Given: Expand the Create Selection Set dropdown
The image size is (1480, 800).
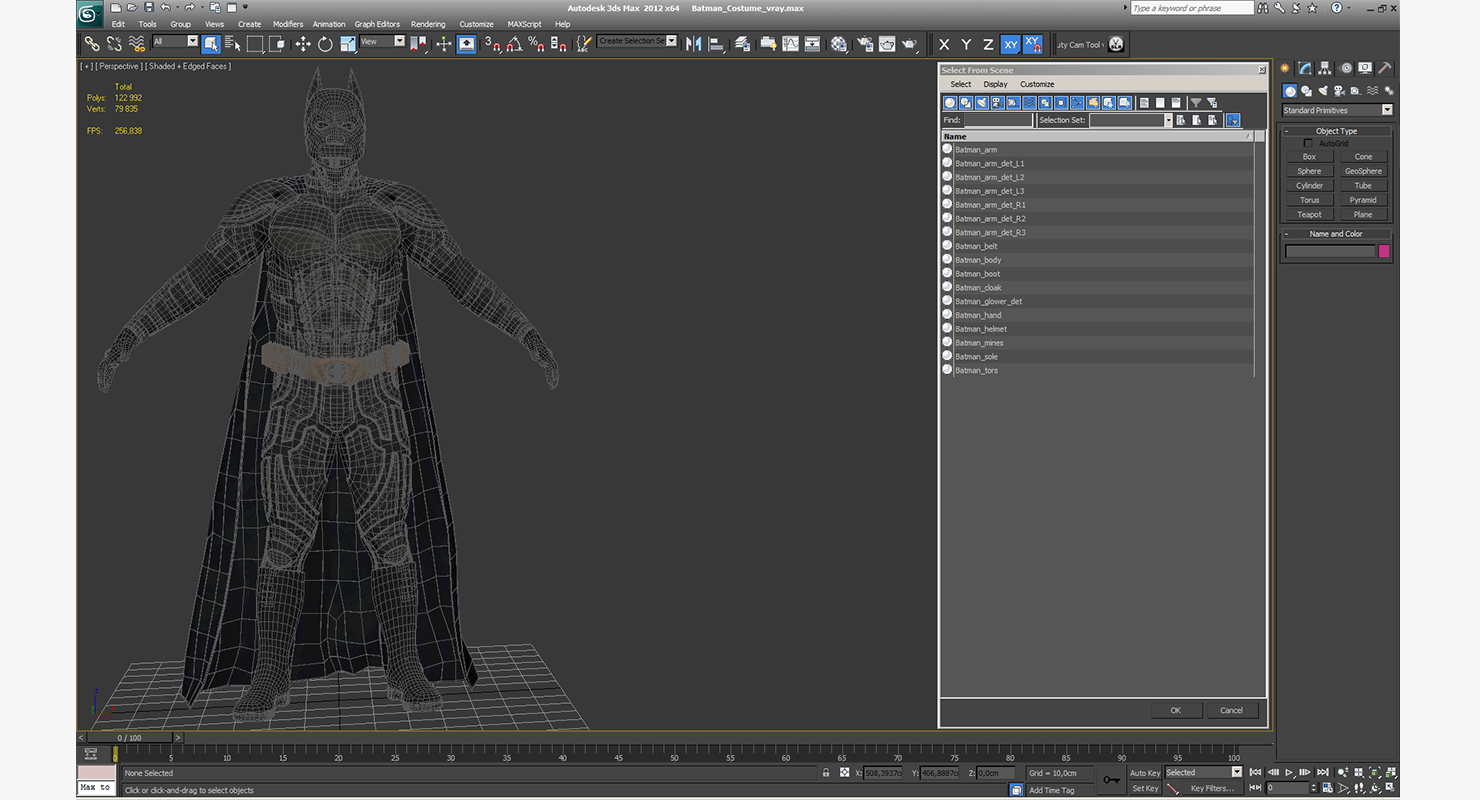Looking at the screenshot, I should [x=671, y=41].
